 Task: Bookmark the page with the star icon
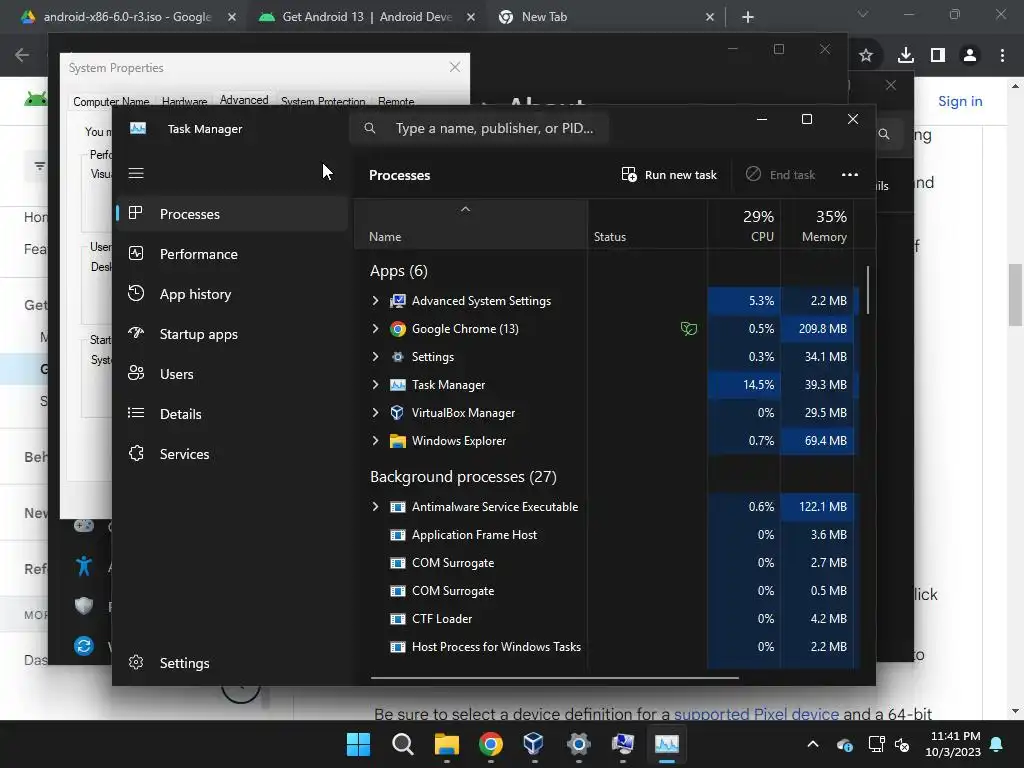pyautogui.click(x=866, y=56)
